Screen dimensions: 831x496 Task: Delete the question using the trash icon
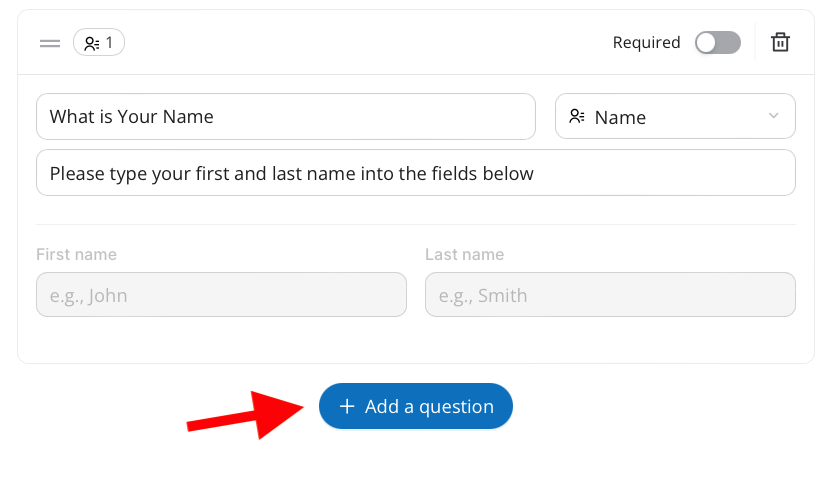pyautogui.click(x=780, y=42)
